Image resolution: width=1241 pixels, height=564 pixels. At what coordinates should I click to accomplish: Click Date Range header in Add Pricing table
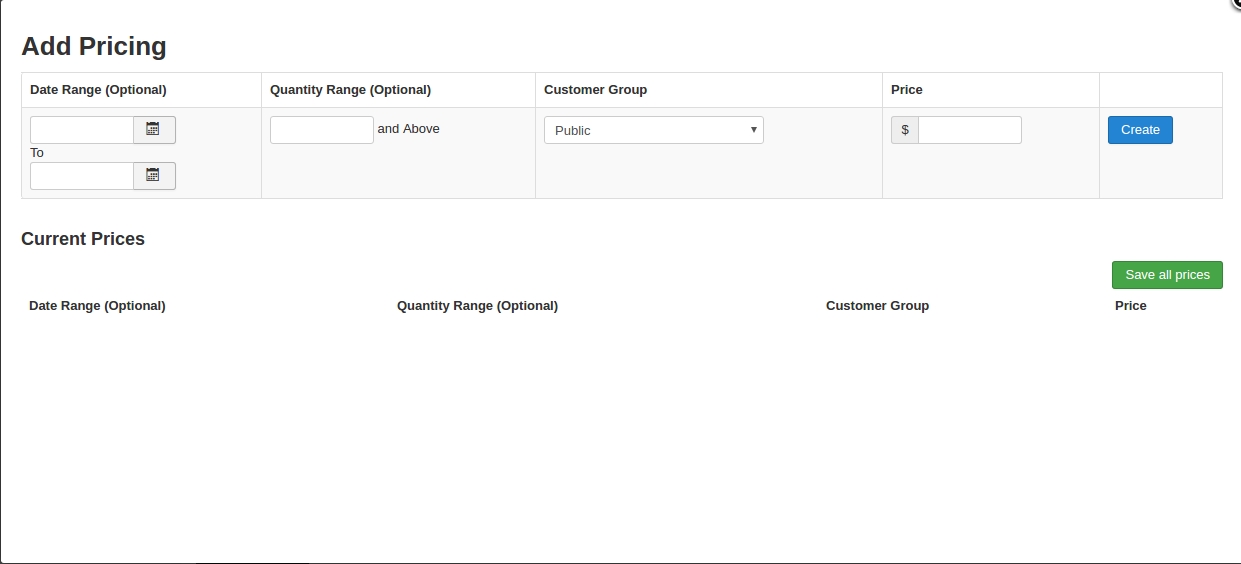pos(98,90)
